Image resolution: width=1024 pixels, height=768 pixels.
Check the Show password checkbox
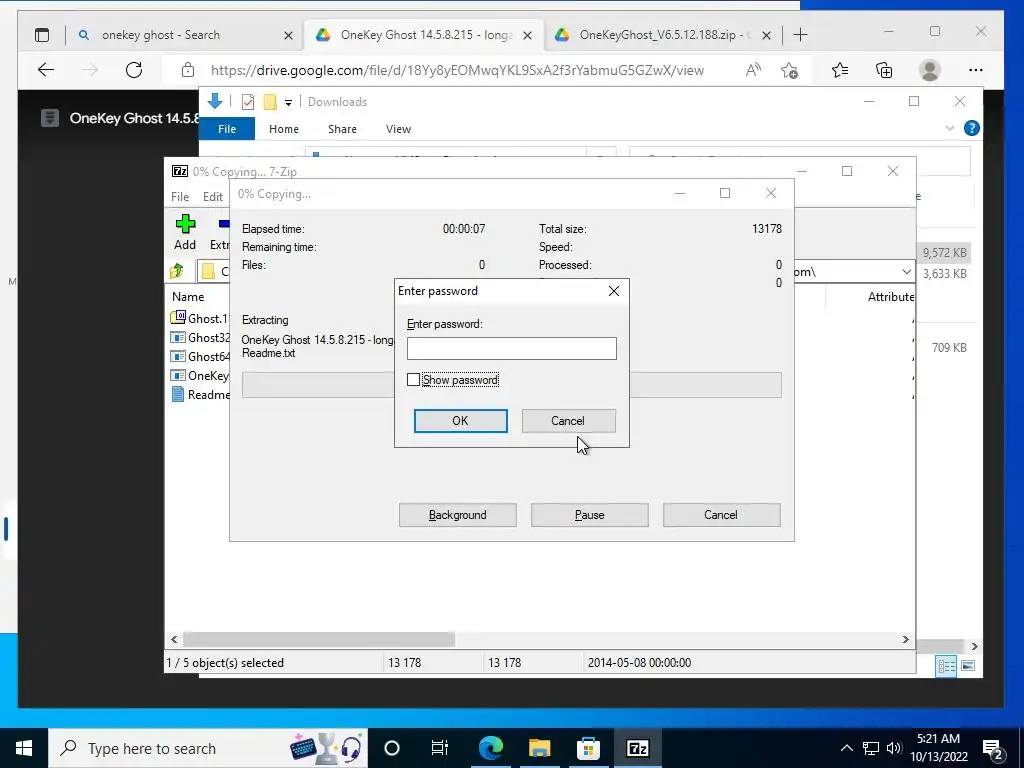[413, 379]
